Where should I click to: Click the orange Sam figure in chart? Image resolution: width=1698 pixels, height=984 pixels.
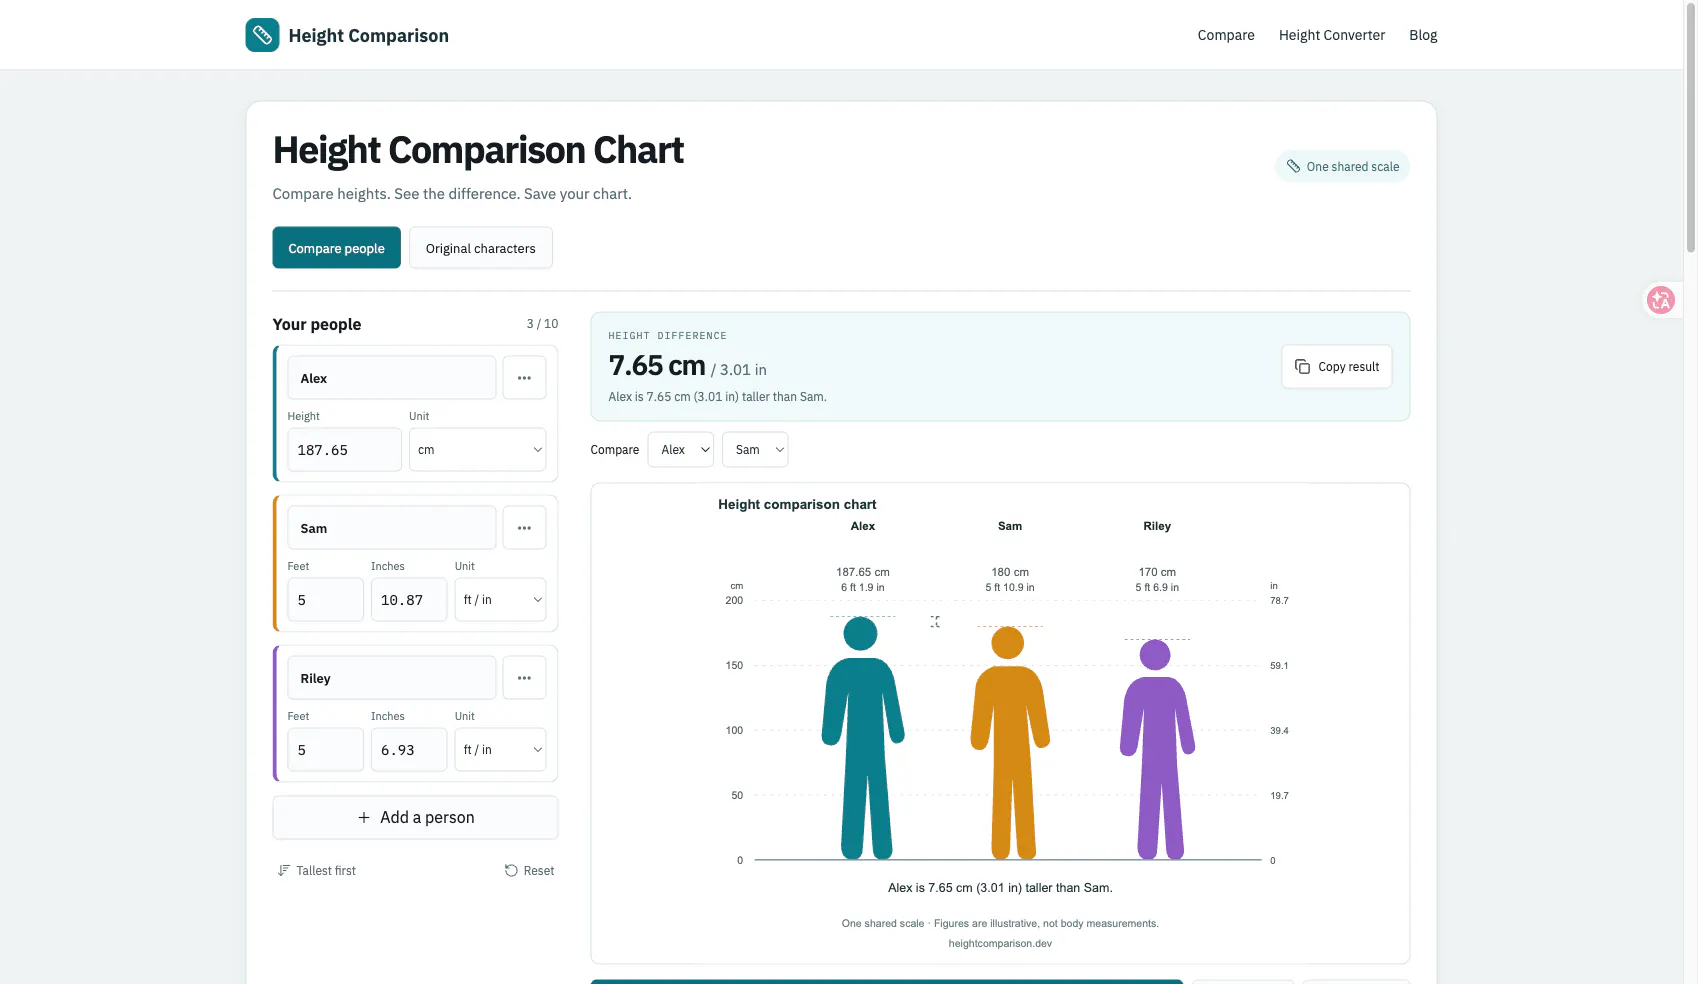(1010, 743)
